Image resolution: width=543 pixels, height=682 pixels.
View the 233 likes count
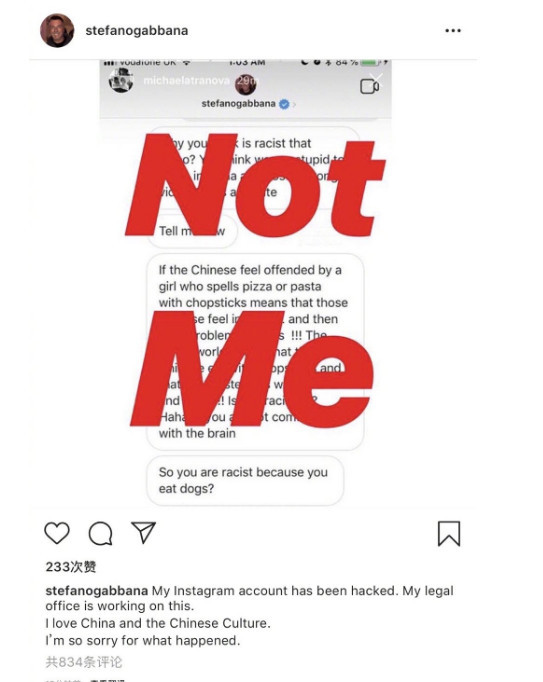tap(71, 567)
